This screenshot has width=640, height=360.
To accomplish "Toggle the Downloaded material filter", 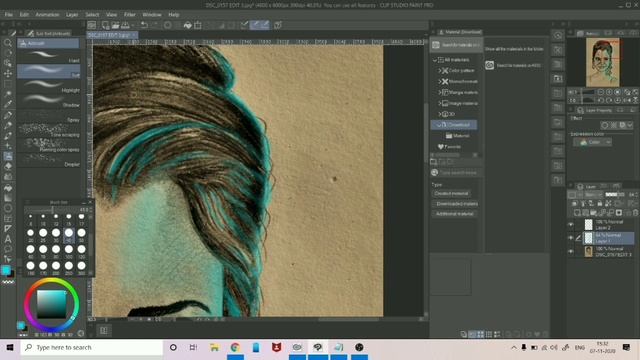I will click(x=455, y=204).
